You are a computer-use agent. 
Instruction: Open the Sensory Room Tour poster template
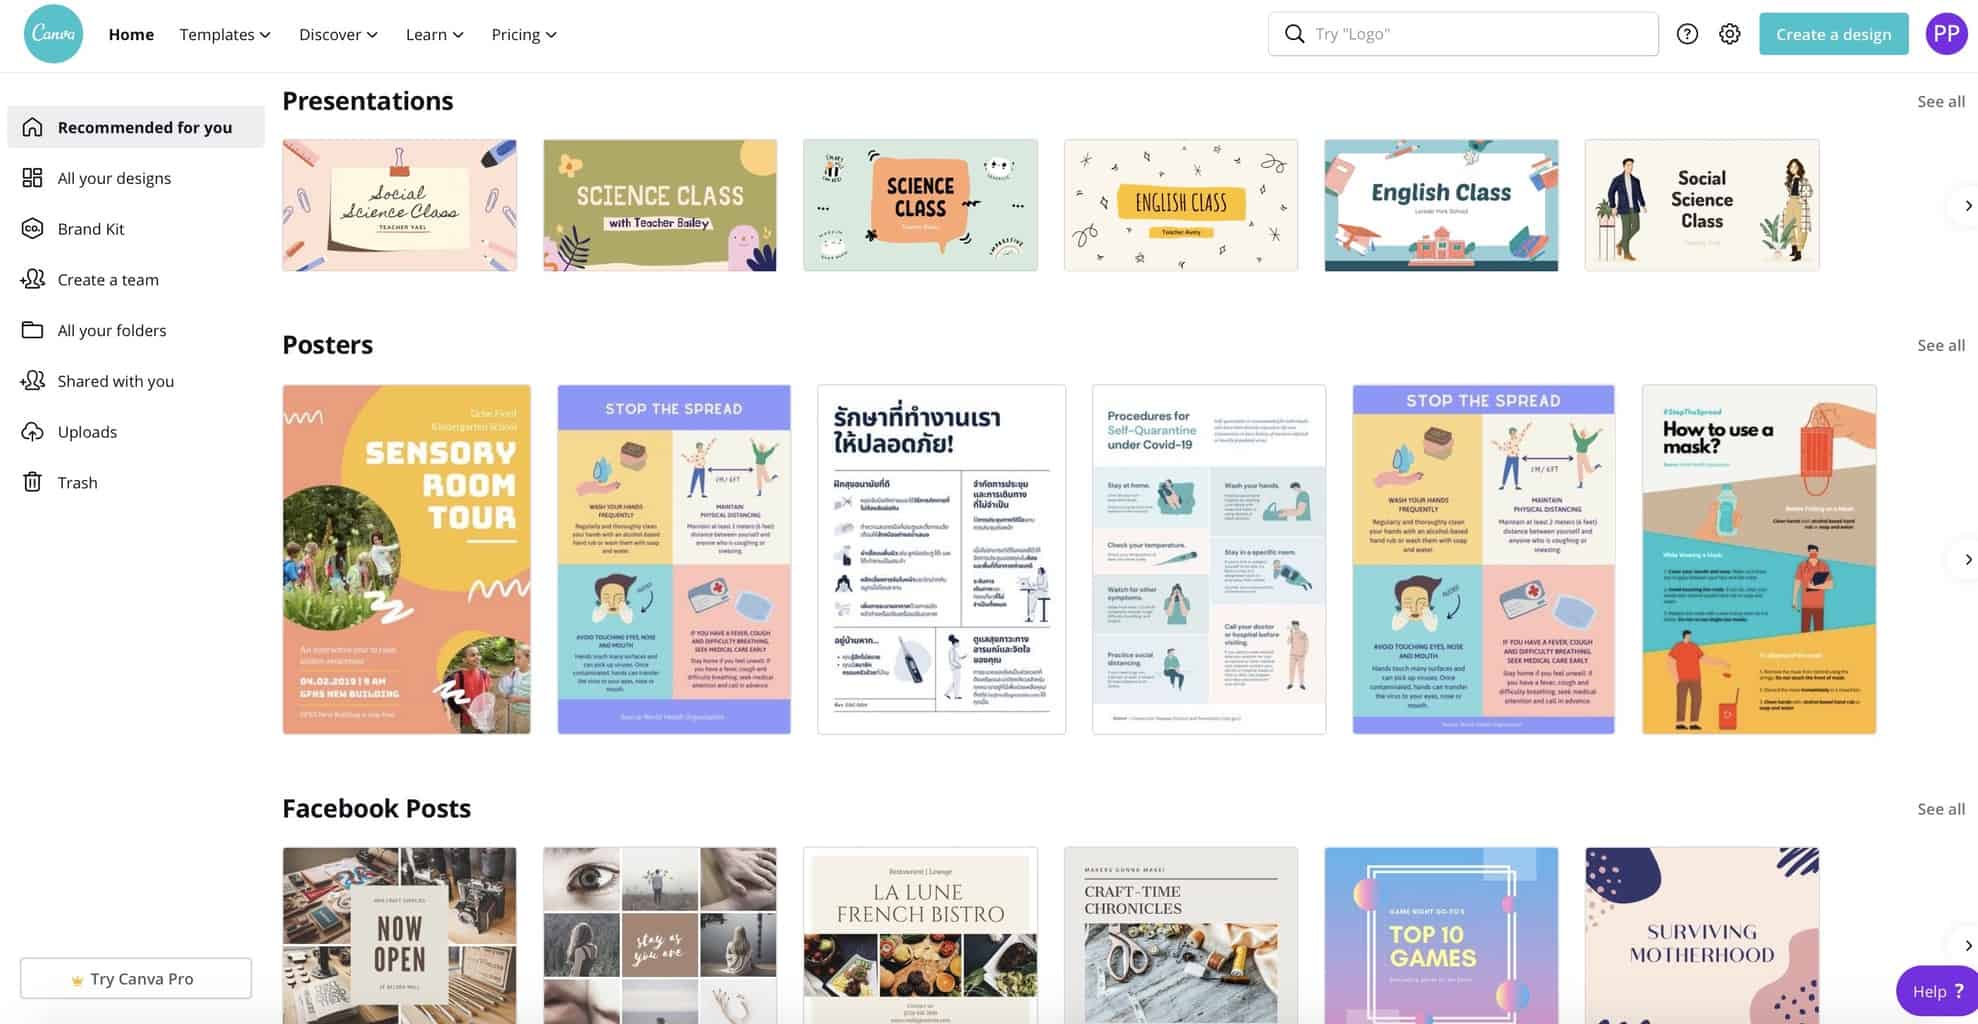[406, 559]
